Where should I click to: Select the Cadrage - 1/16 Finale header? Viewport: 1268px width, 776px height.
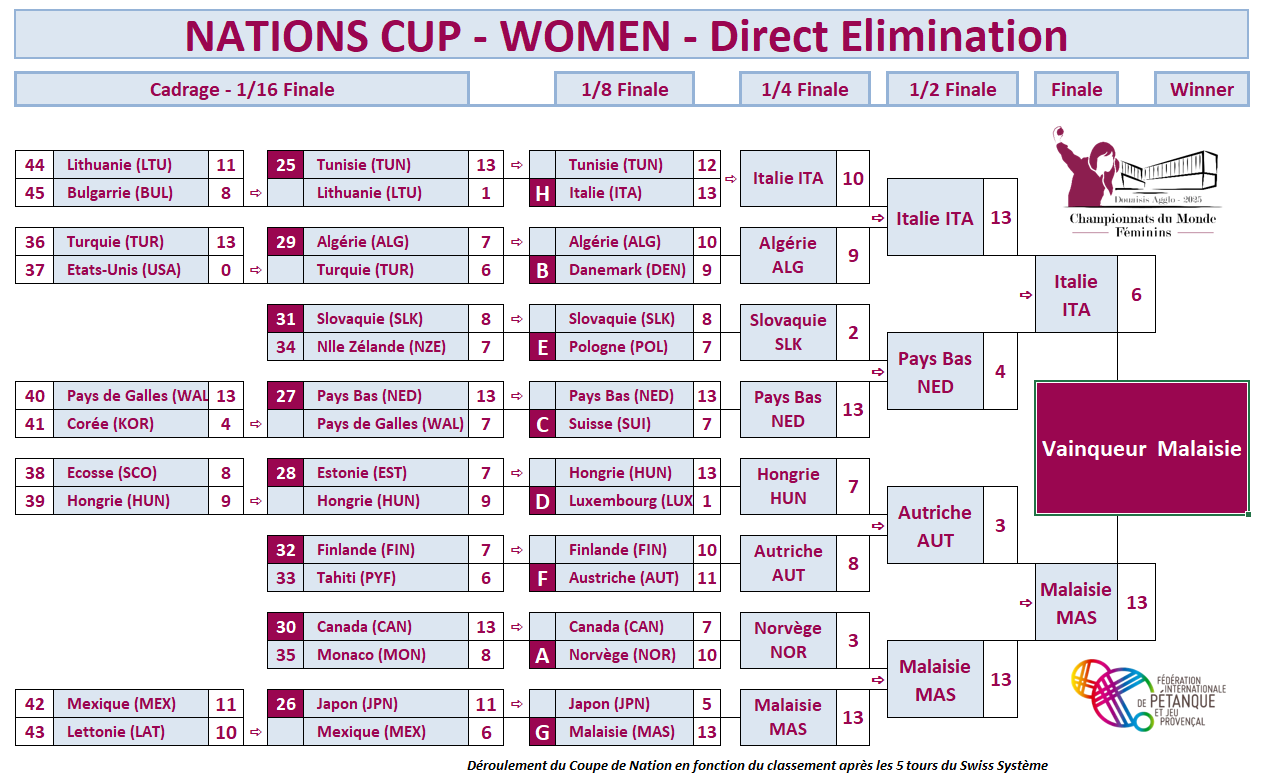tap(242, 89)
